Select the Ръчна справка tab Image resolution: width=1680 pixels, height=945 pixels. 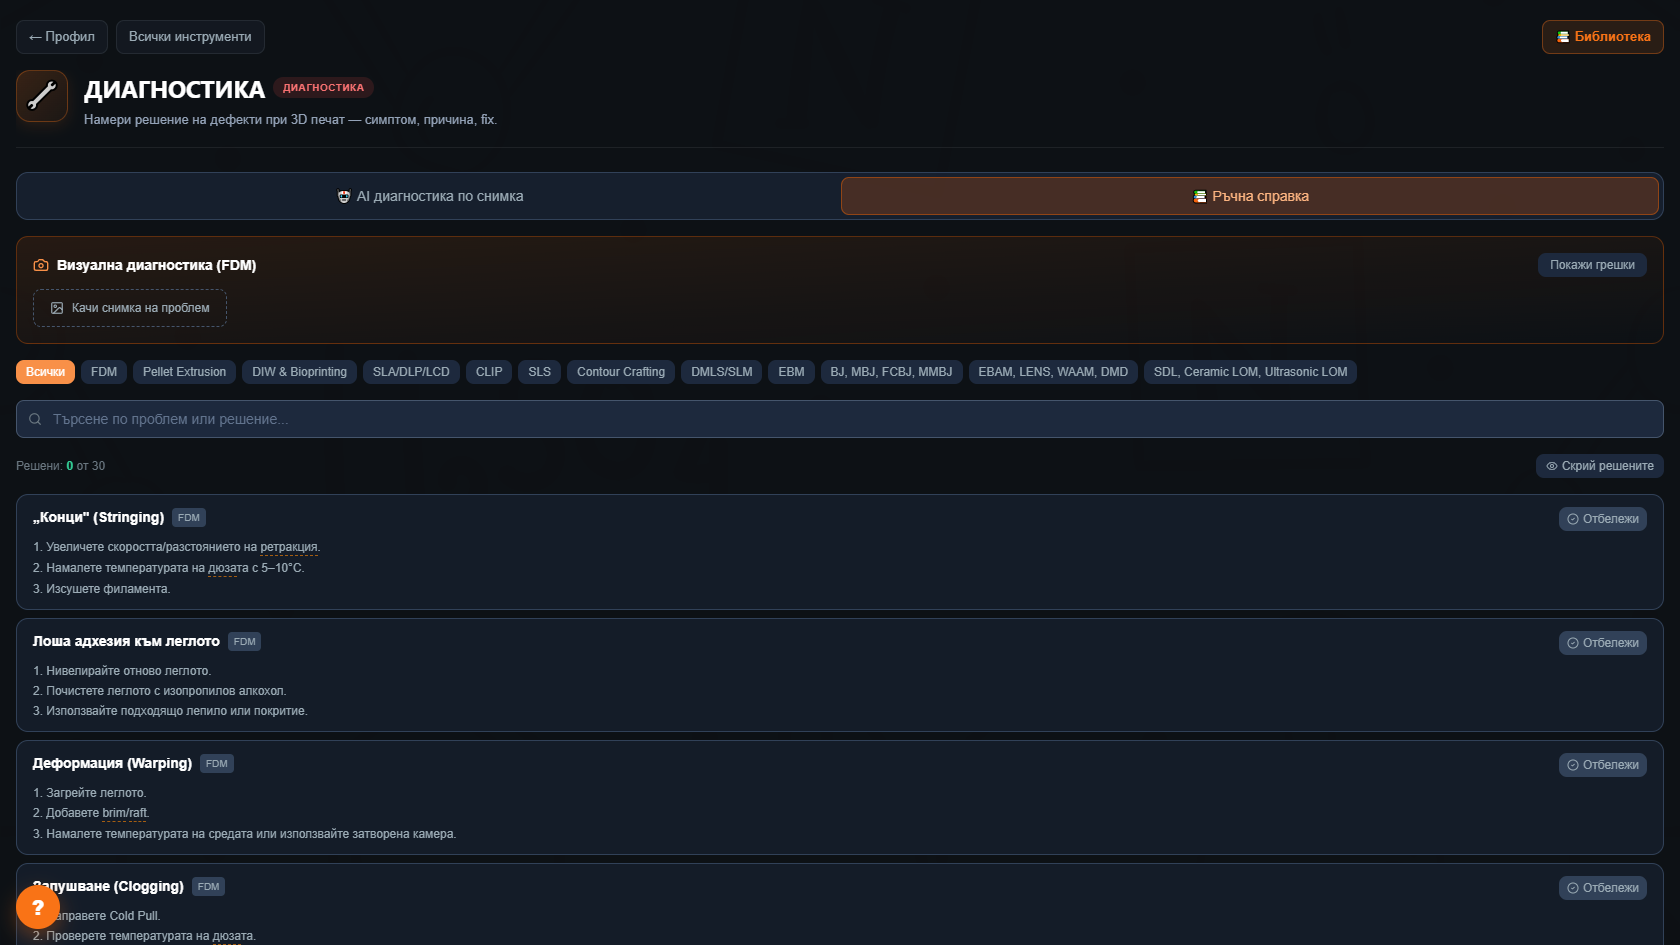[1250, 196]
